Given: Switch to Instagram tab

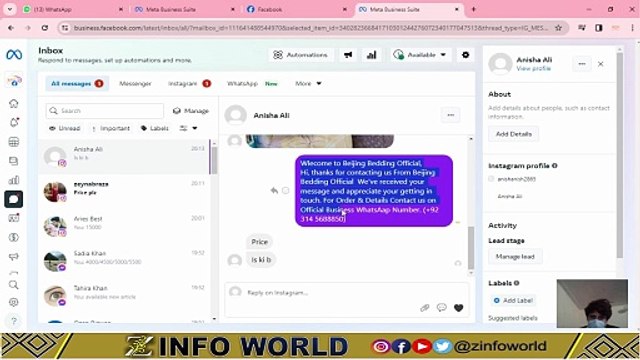Looking at the screenshot, I should click(x=189, y=83).
